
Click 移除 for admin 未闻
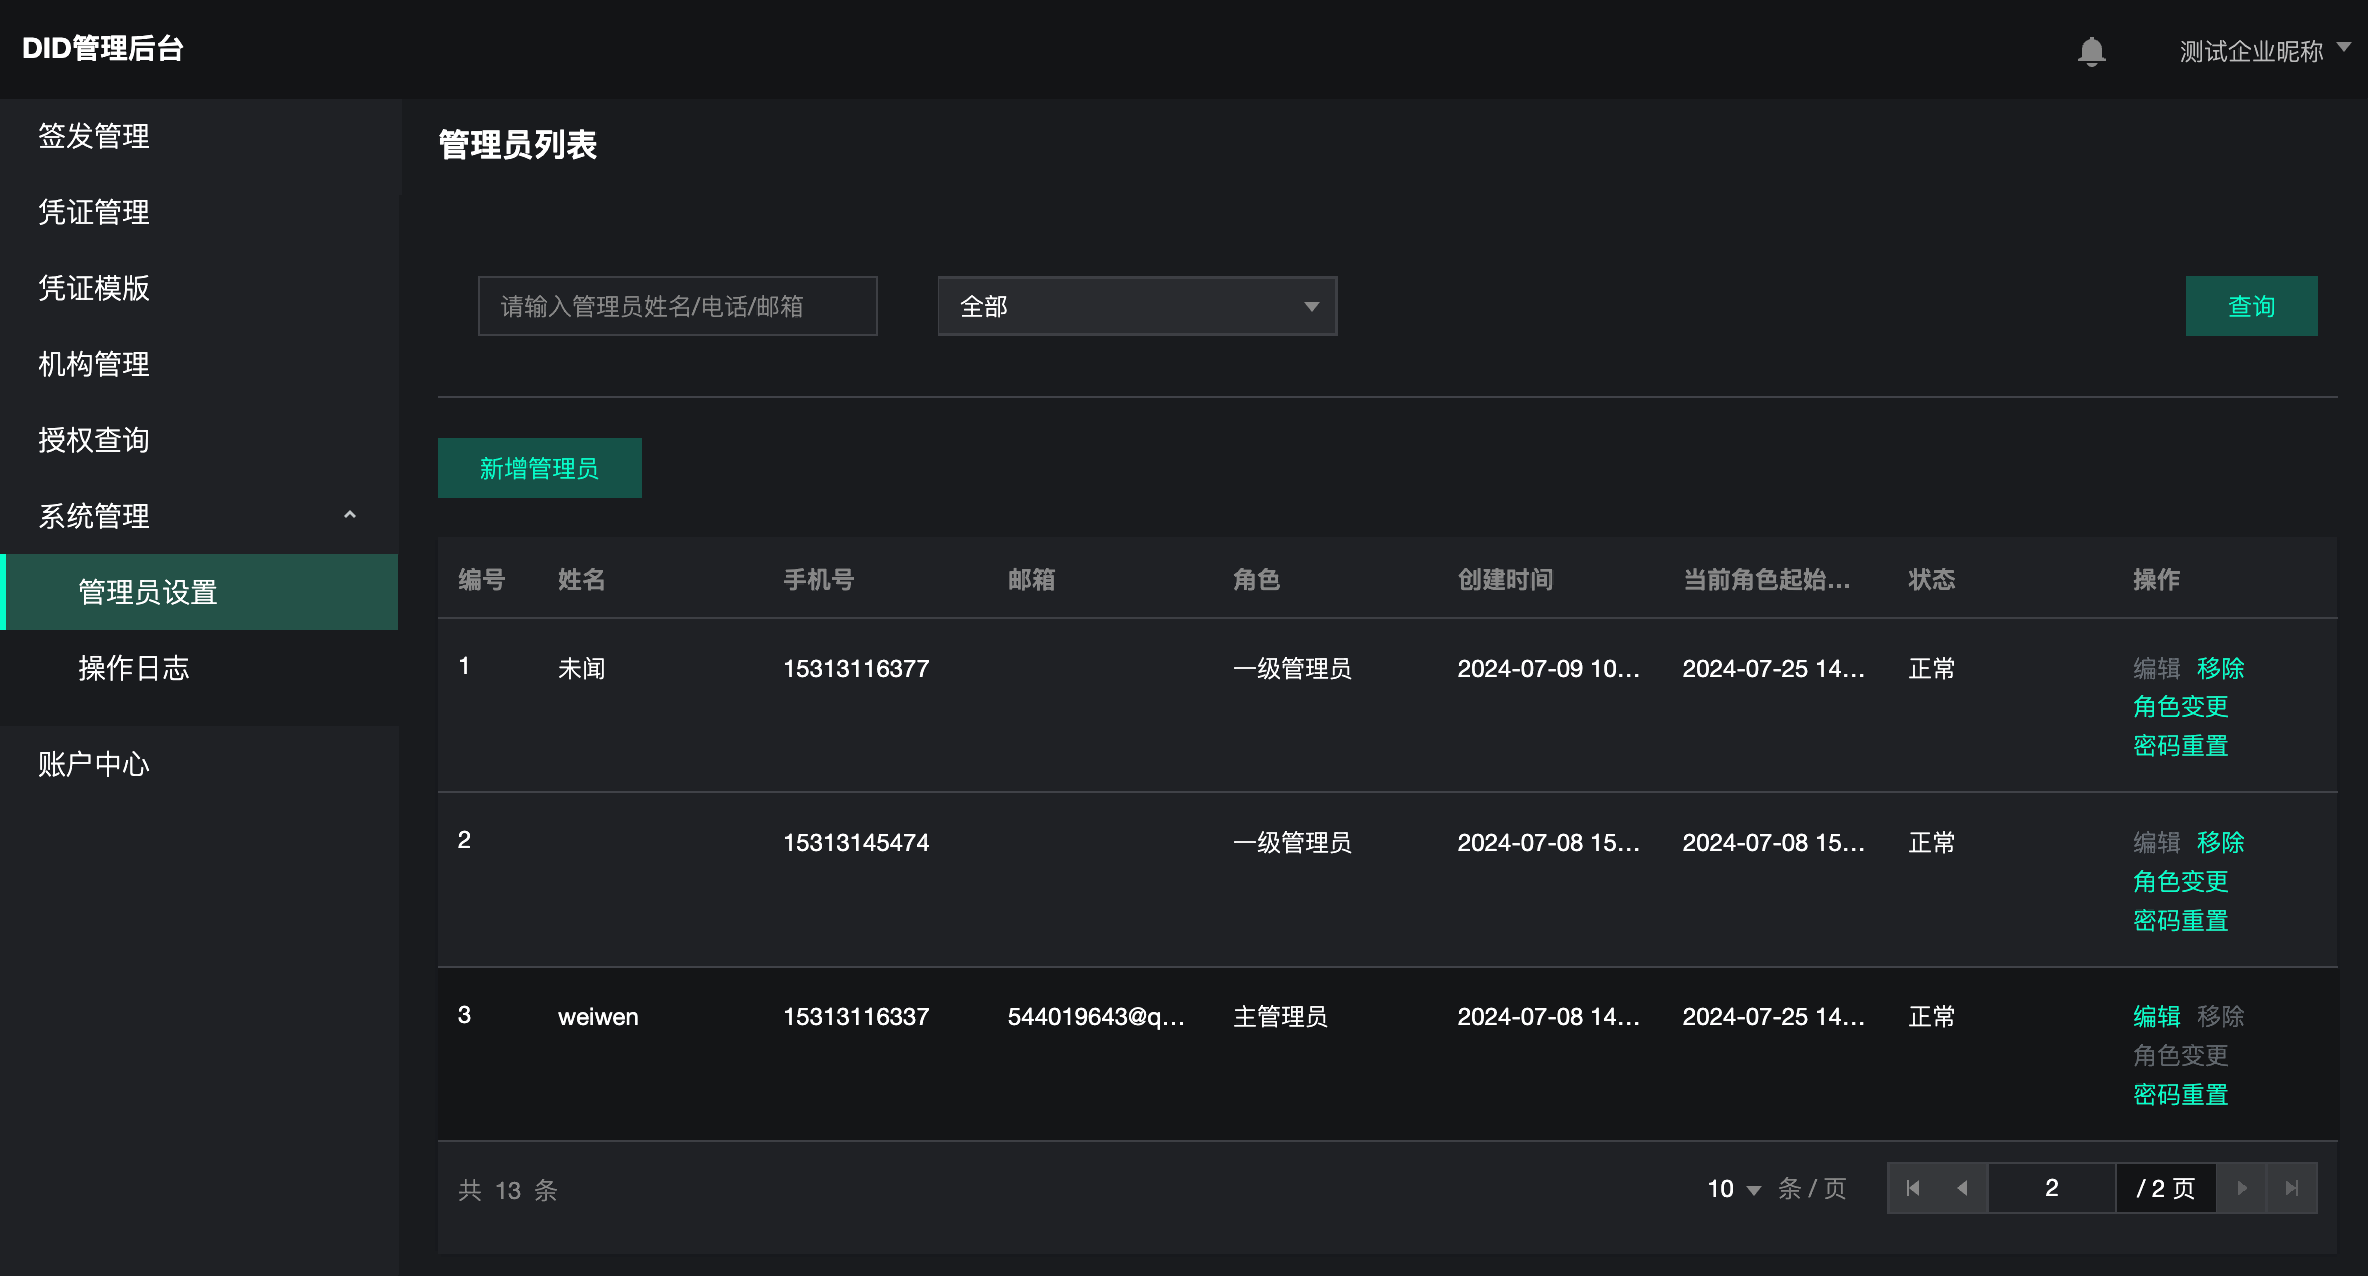[x=2220, y=668]
